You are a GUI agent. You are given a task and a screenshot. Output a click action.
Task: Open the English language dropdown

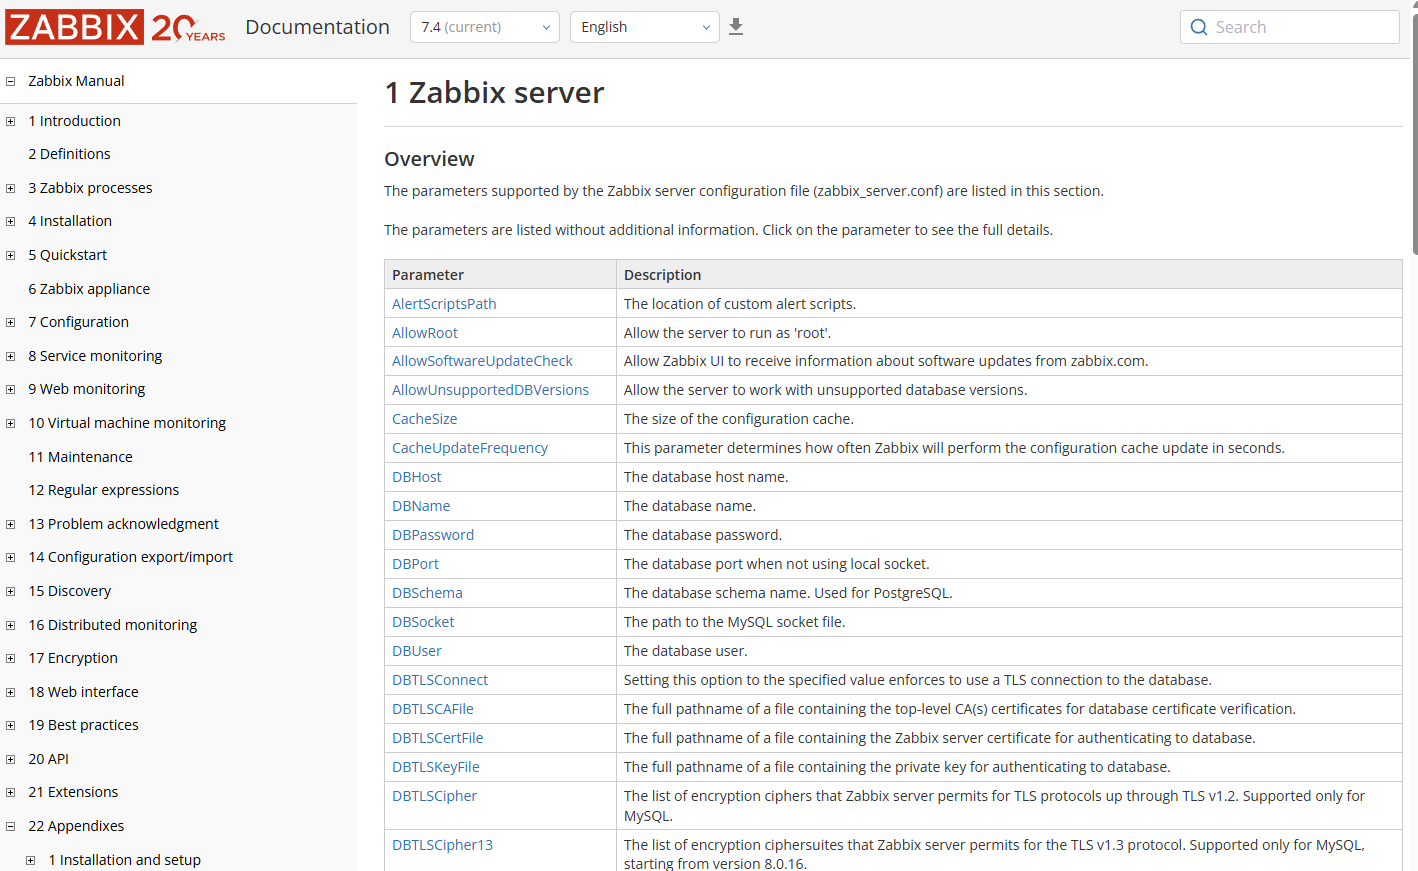(644, 27)
